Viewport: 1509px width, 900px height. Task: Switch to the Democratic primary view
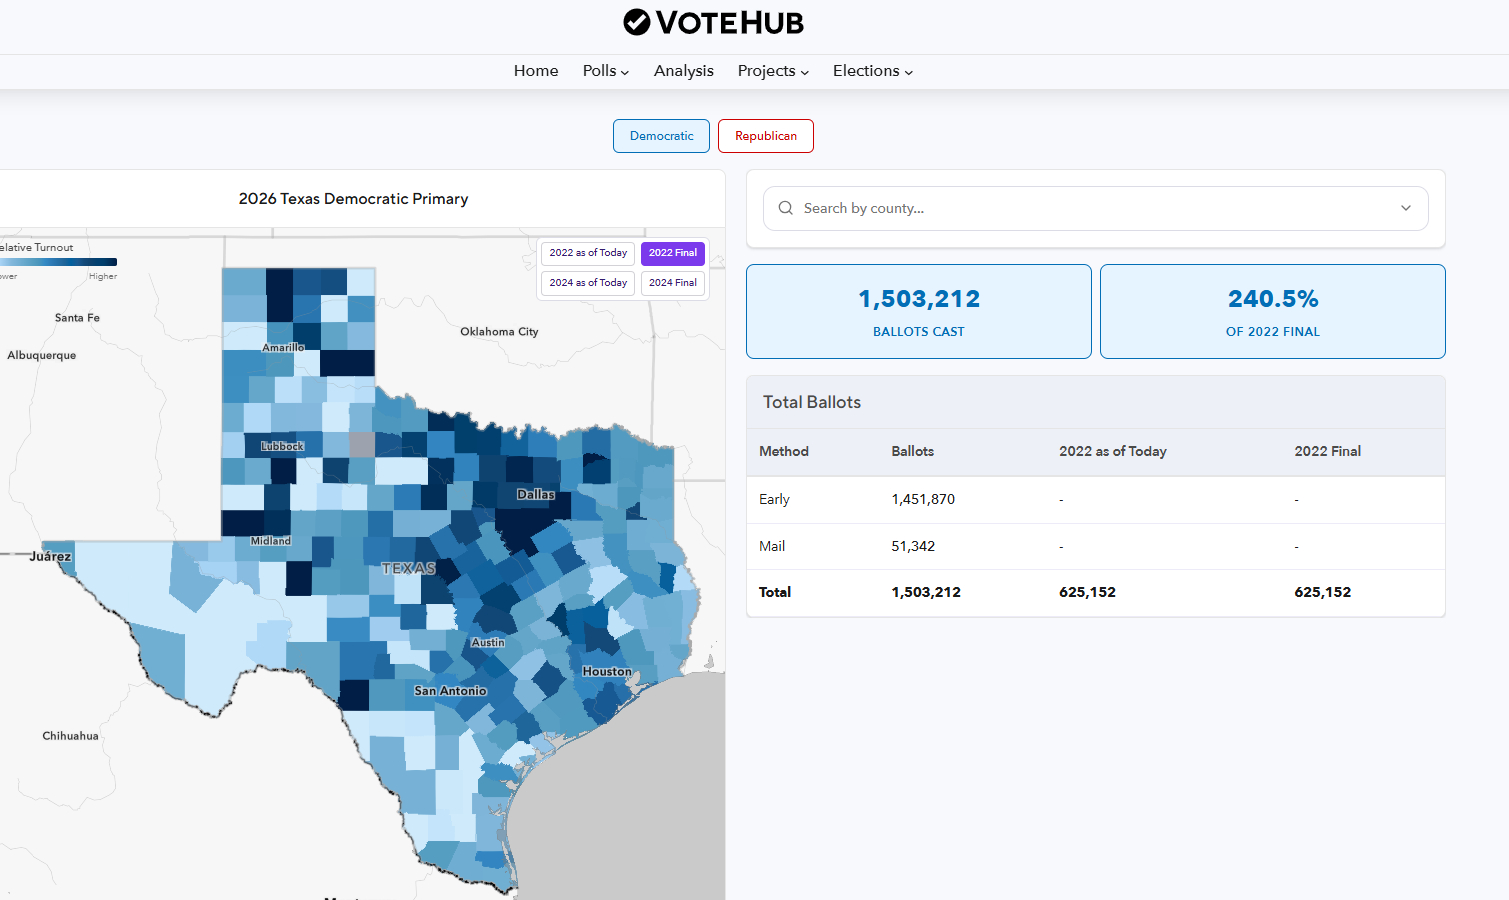[661, 136]
